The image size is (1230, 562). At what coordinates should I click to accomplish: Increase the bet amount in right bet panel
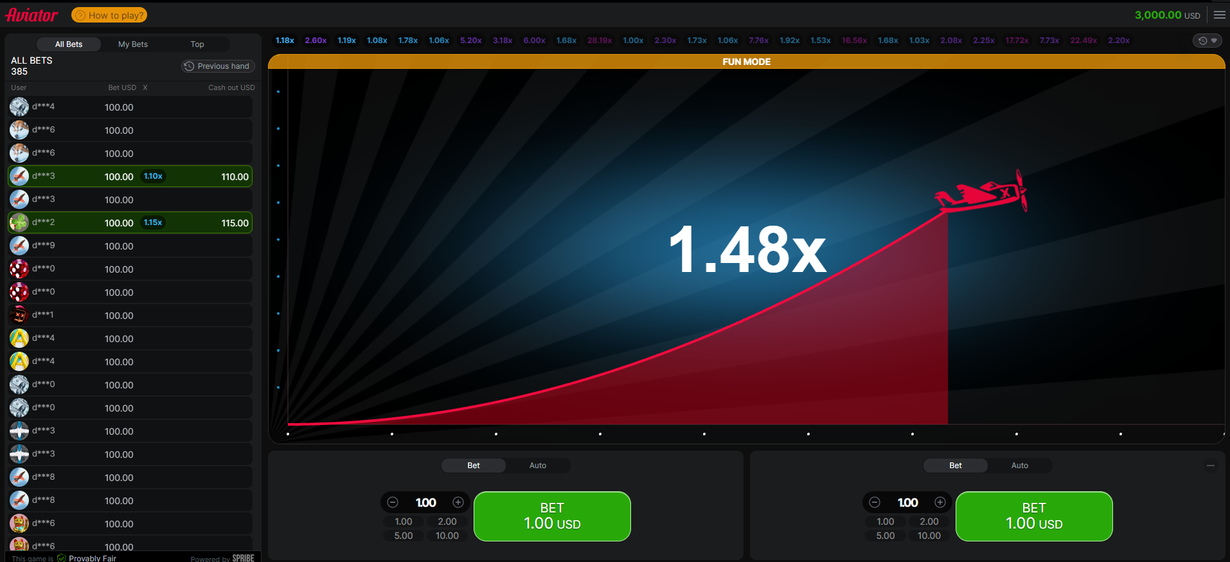click(940, 502)
